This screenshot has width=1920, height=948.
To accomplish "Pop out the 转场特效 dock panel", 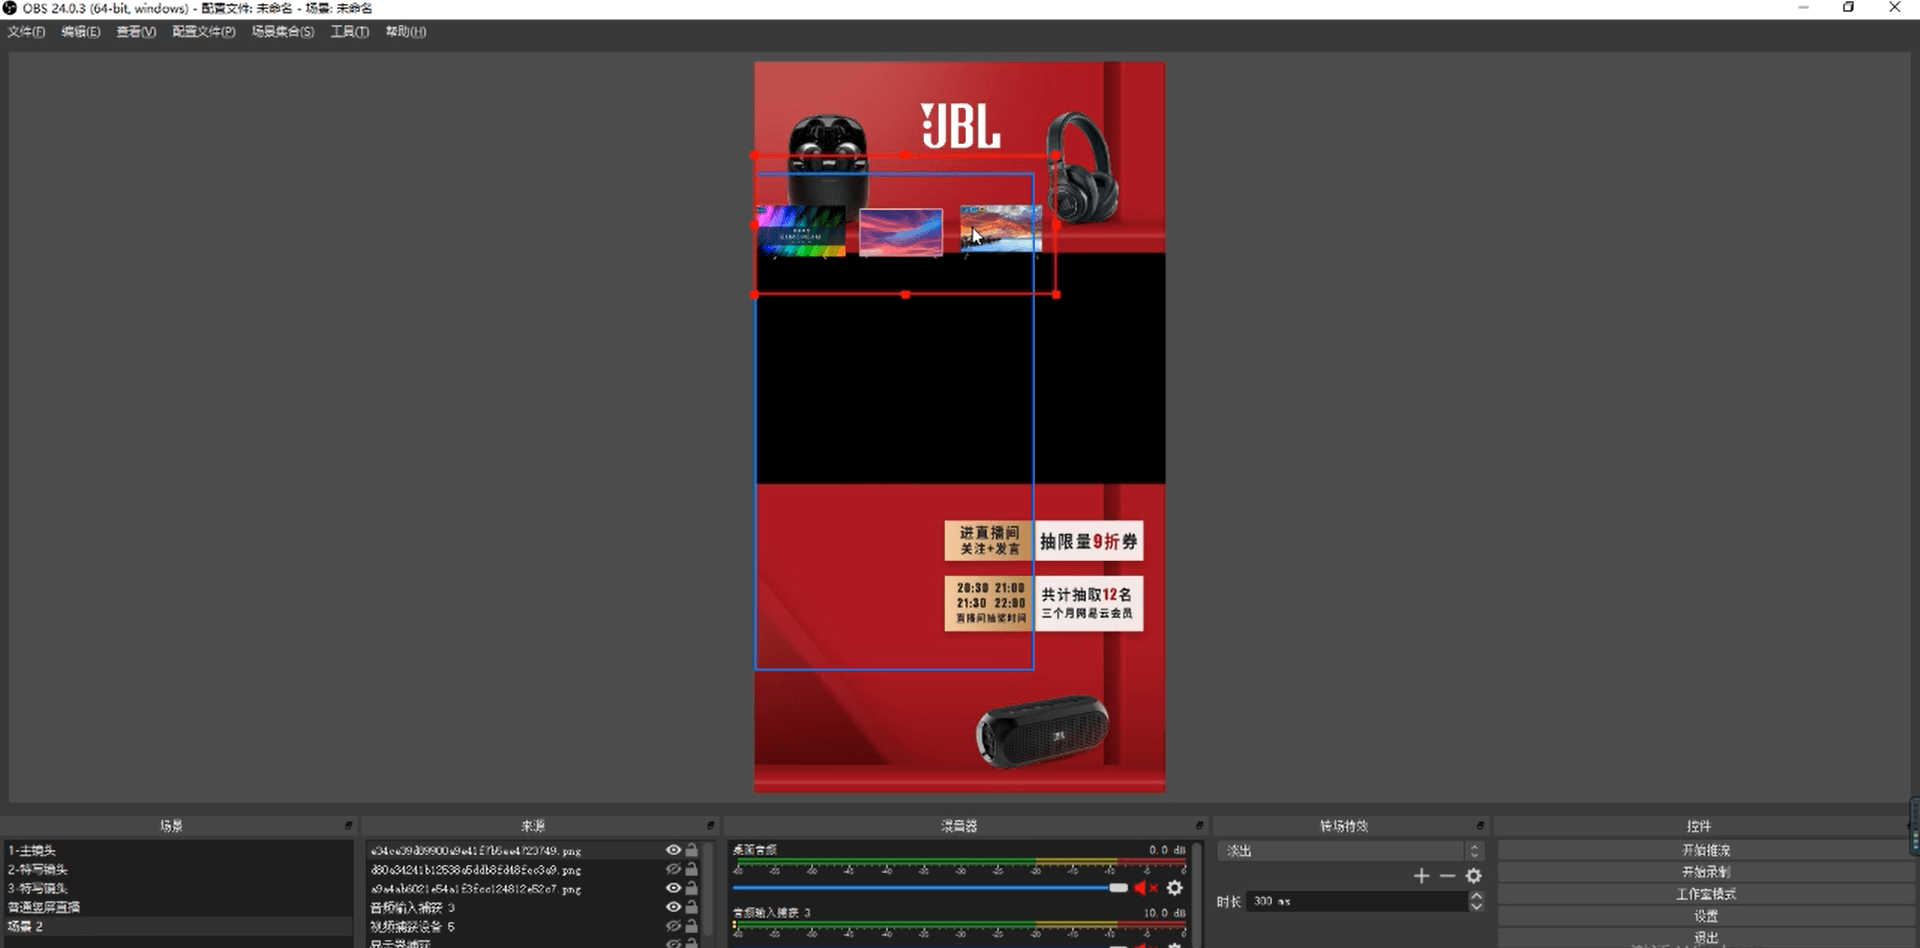I will click(x=1480, y=826).
